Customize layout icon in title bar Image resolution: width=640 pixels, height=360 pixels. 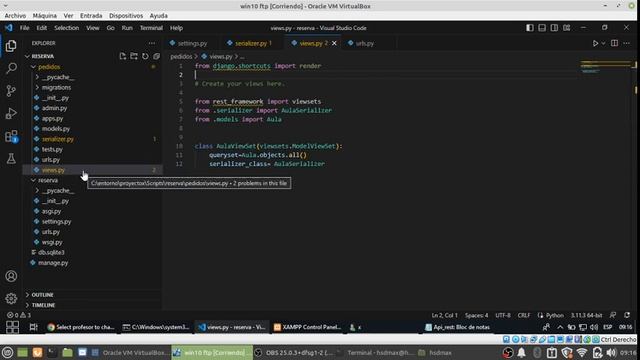coord(567,28)
